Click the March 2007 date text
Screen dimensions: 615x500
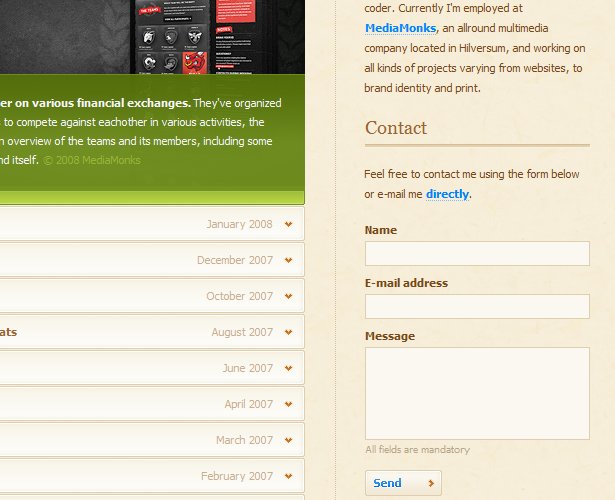(244, 440)
